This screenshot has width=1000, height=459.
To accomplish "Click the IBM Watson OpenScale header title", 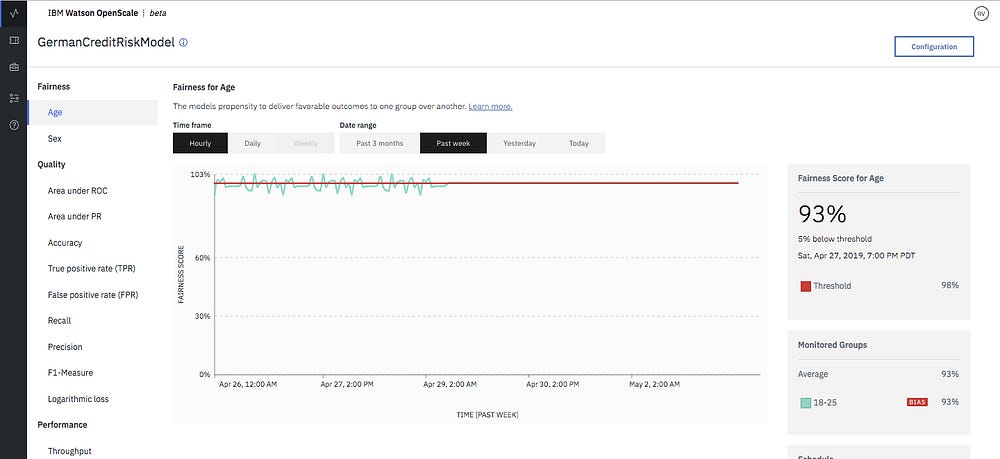I will [92, 13].
